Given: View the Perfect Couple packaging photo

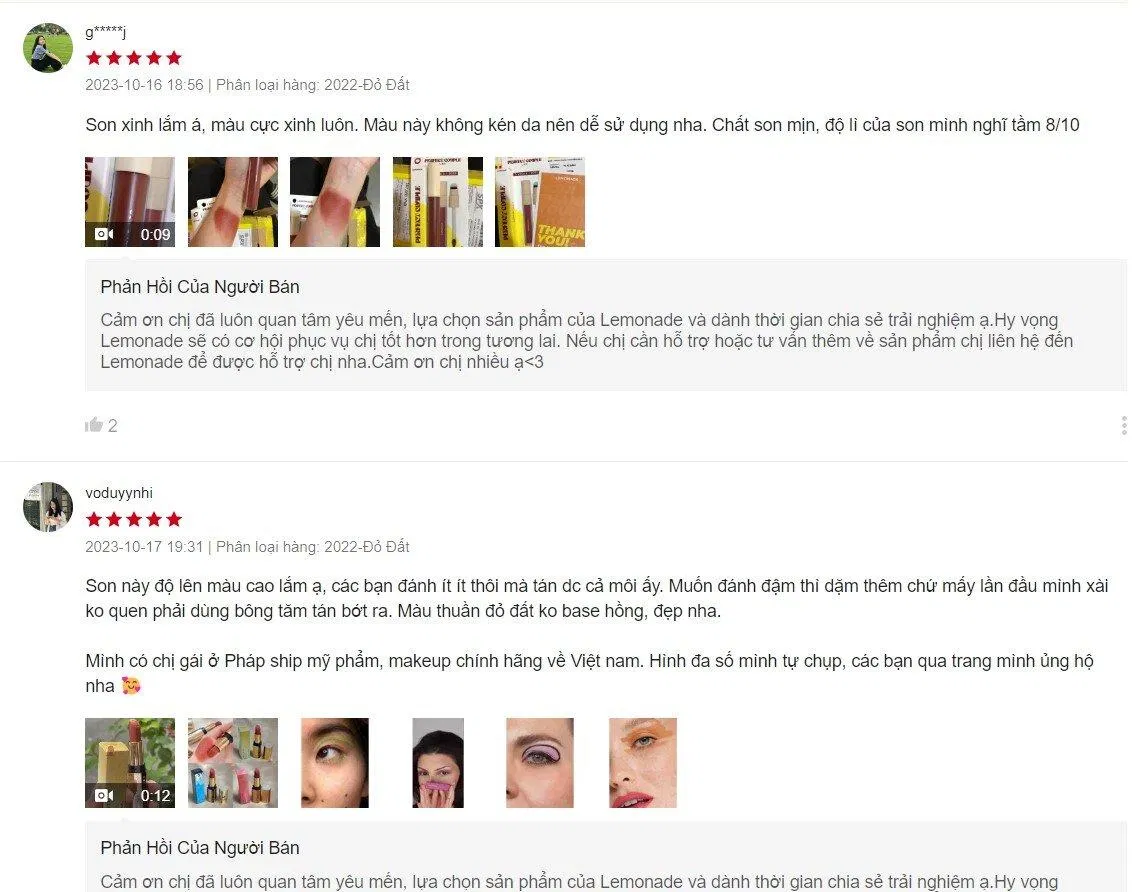Looking at the screenshot, I should (437, 202).
